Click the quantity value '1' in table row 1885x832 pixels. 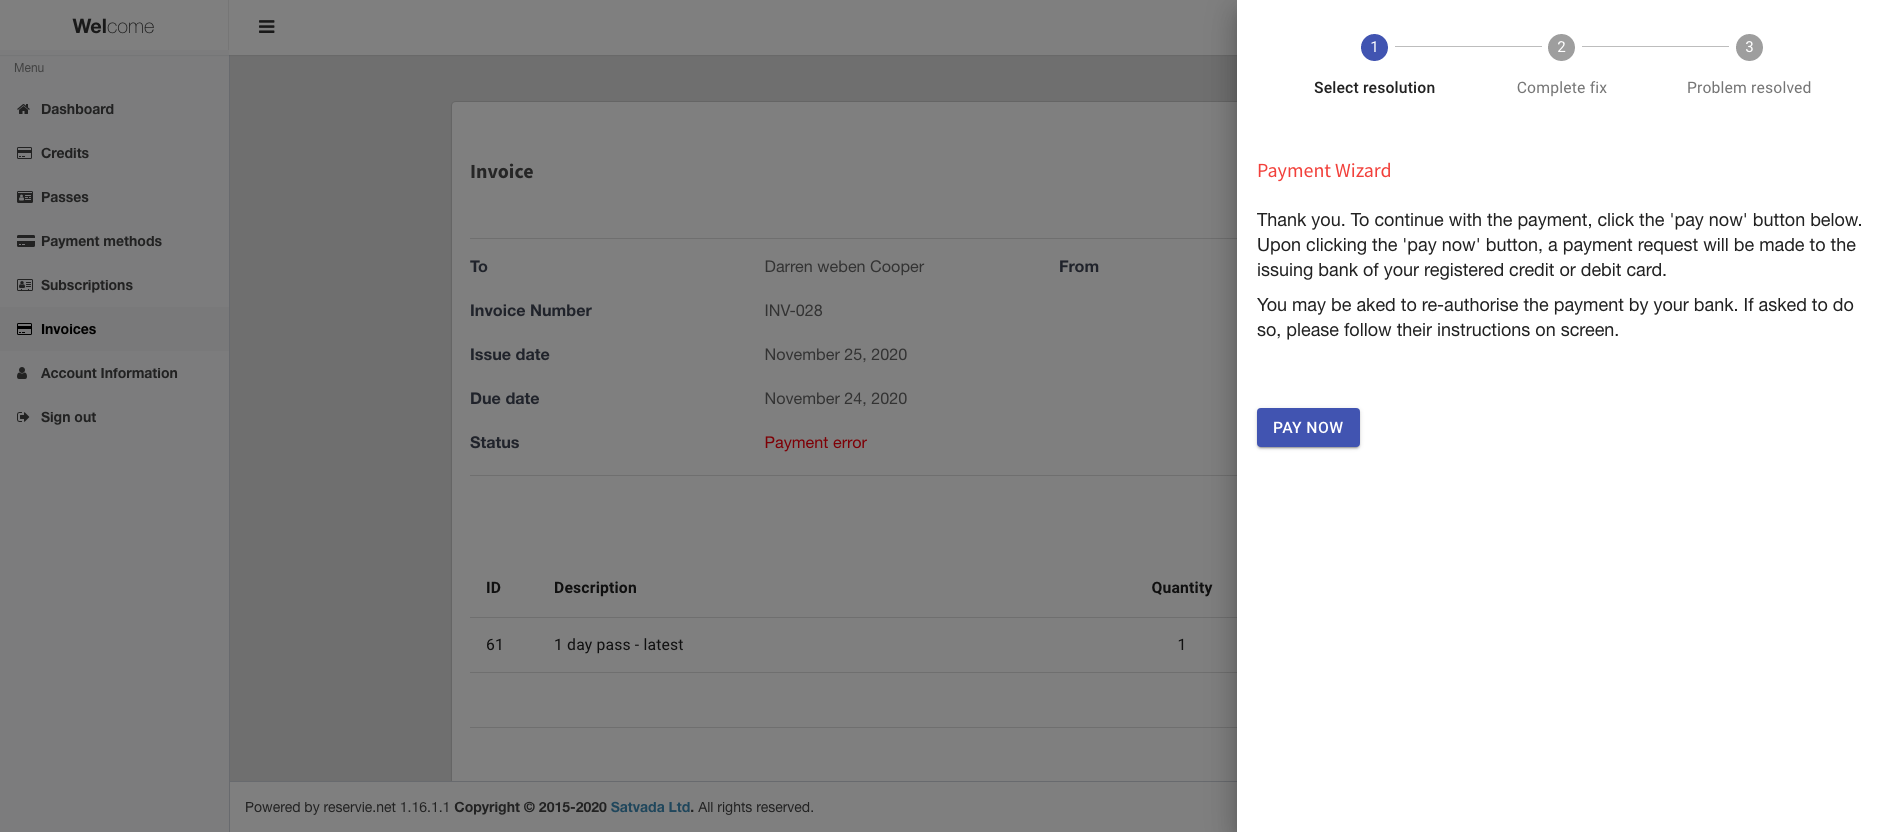click(x=1181, y=645)
